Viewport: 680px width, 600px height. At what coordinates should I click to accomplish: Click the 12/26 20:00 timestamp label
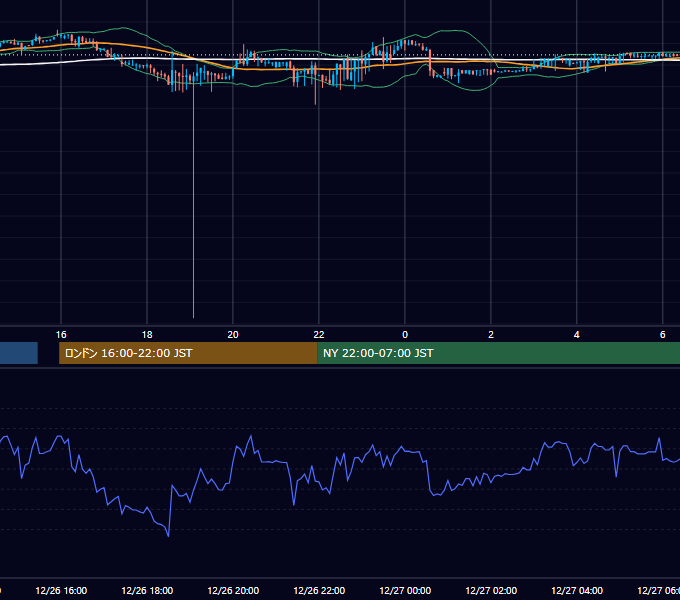click(233, 591)
